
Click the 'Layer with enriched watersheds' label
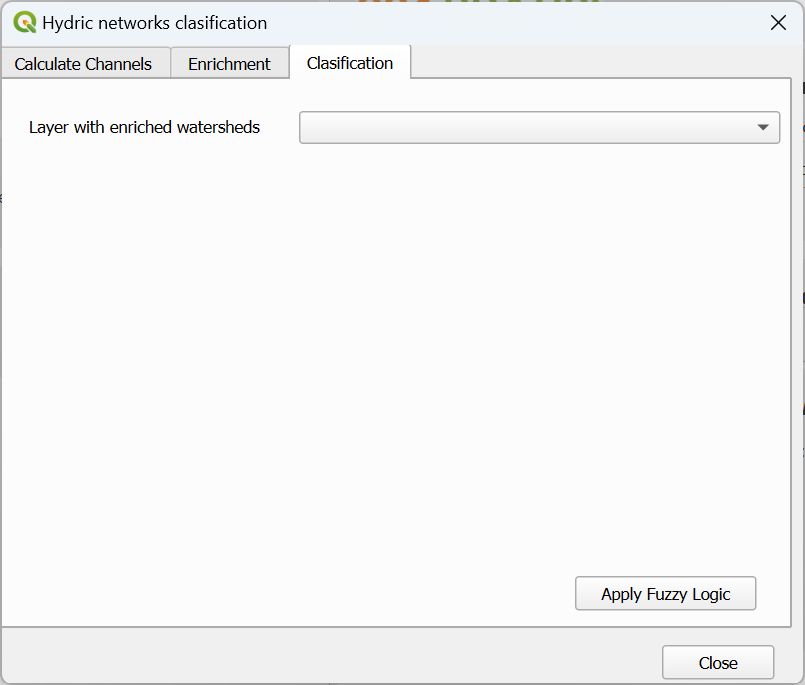(144, 127)
